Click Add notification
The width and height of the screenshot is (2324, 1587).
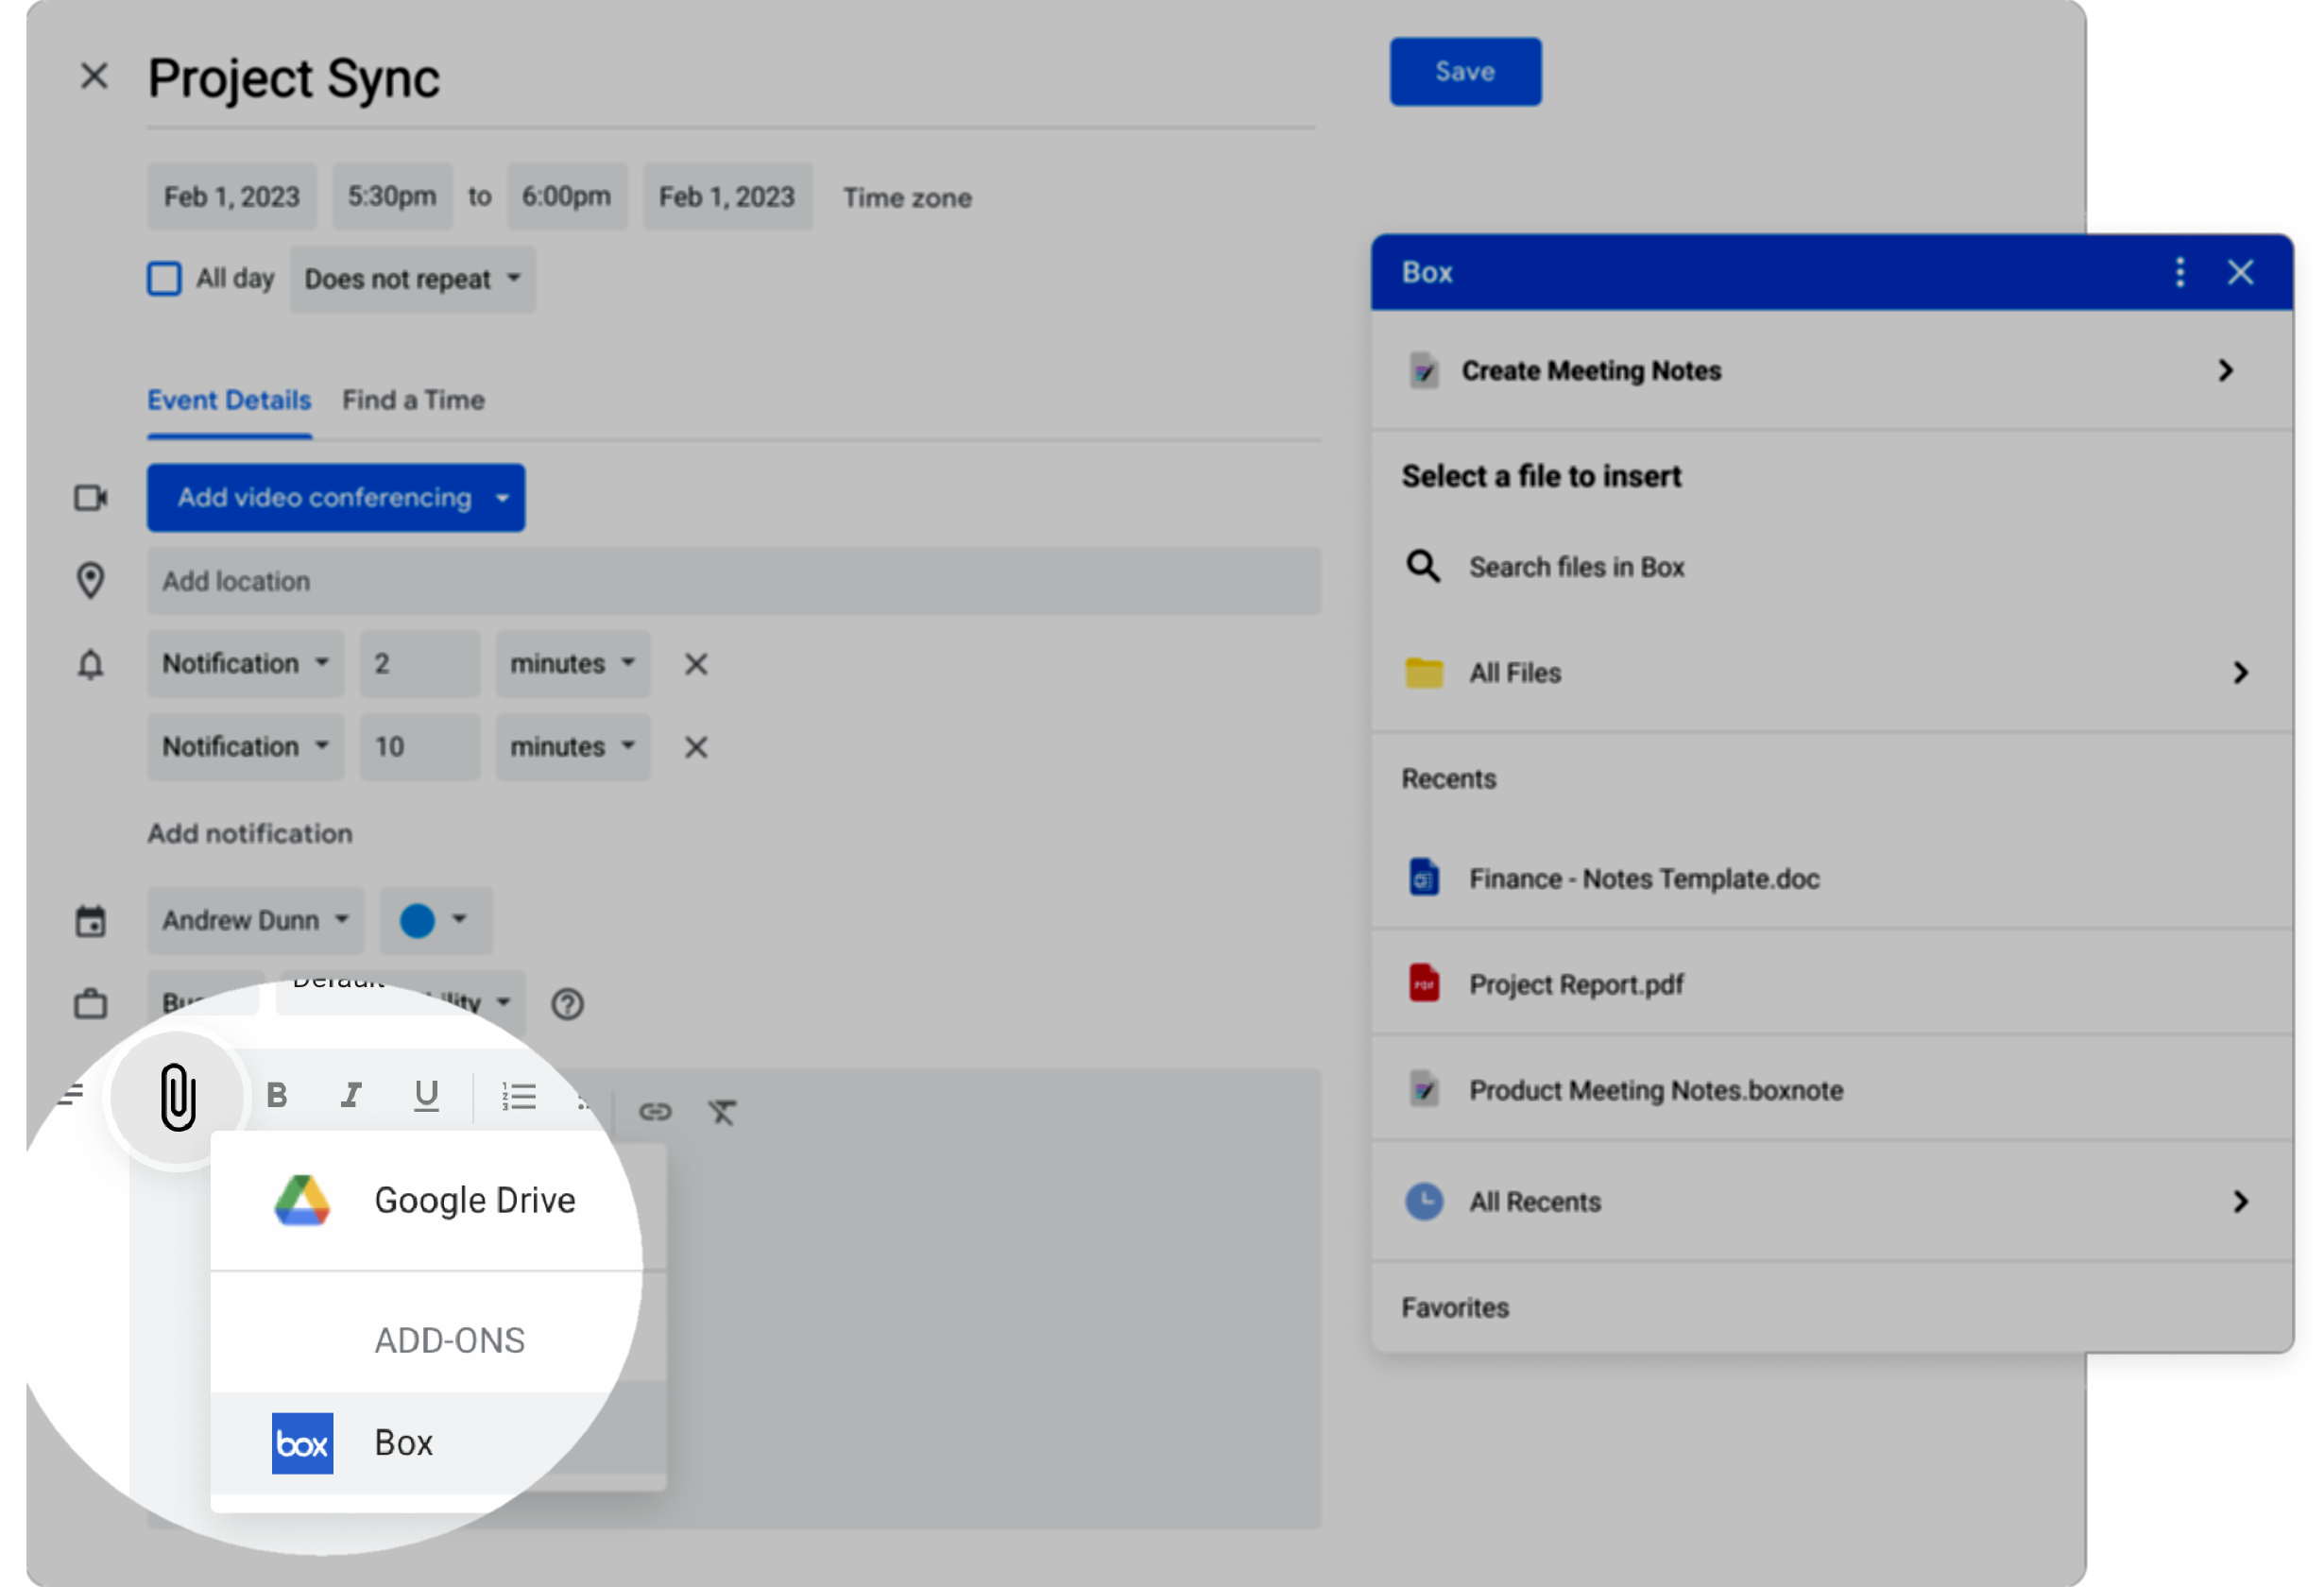[249, 833]
